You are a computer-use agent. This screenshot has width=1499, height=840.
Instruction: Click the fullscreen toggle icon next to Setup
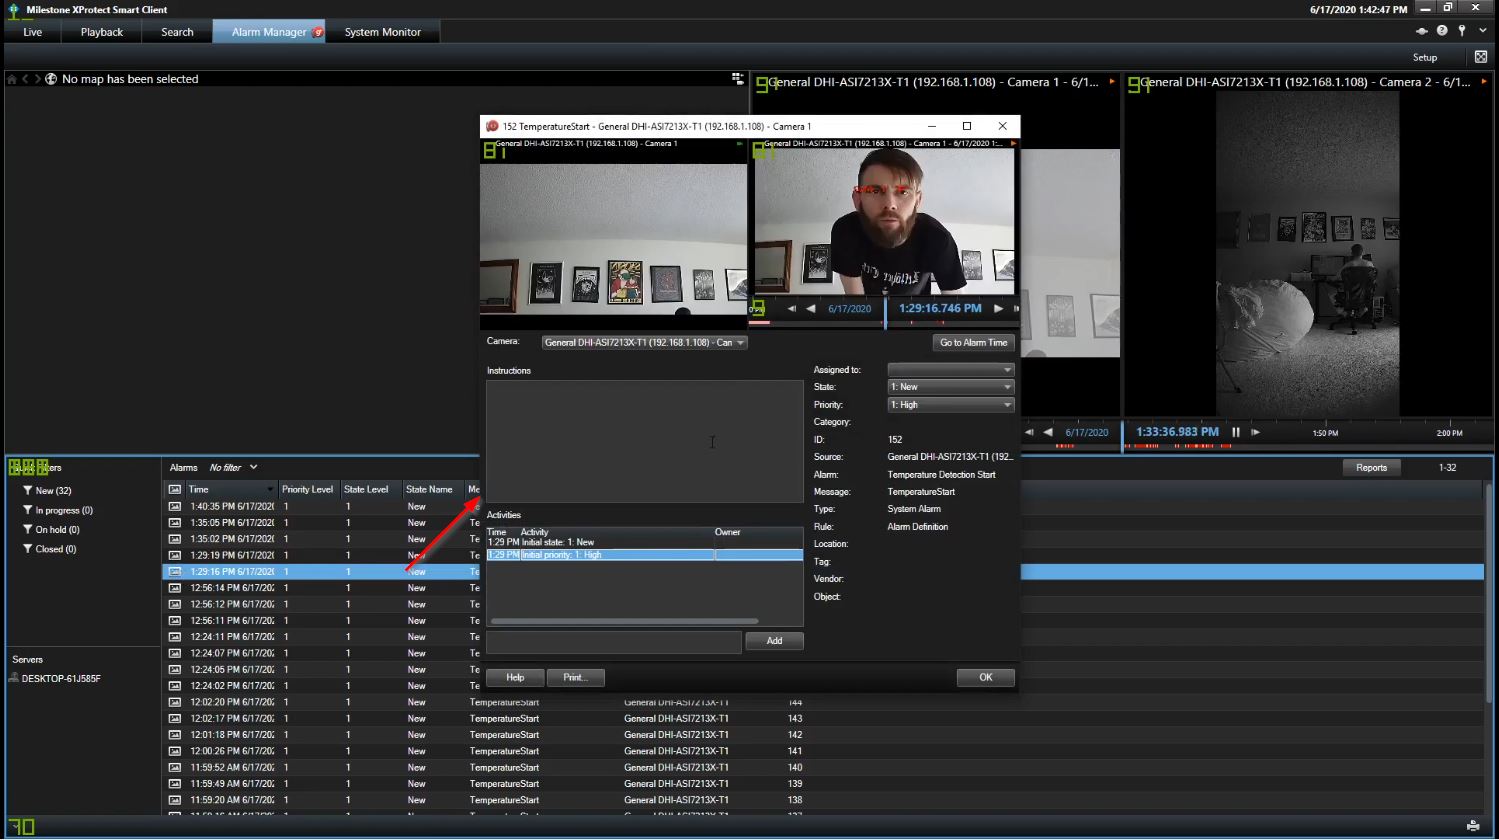point(1481,57)
